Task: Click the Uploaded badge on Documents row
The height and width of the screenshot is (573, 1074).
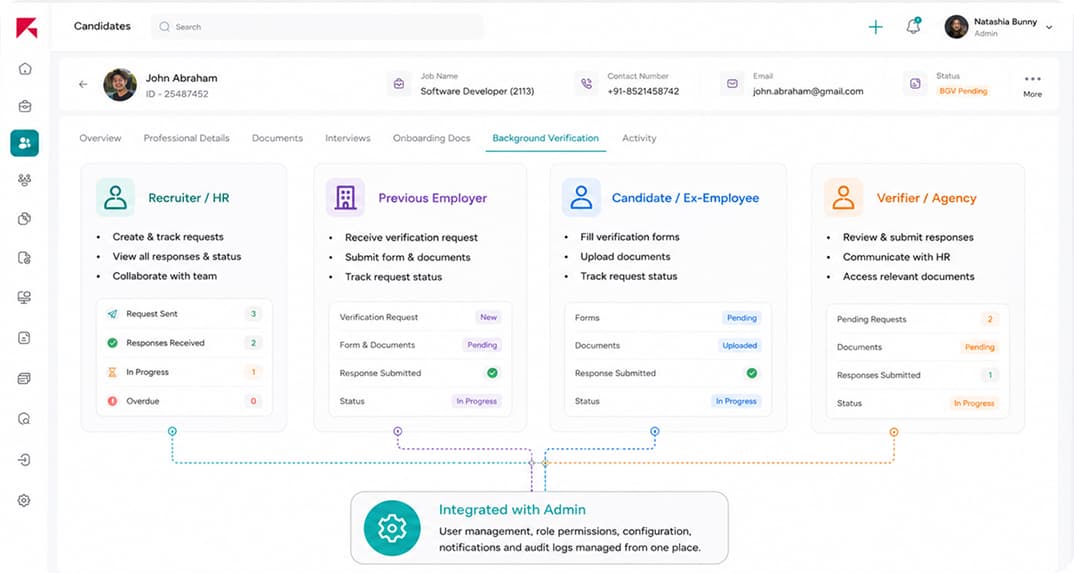Action: 740,346
